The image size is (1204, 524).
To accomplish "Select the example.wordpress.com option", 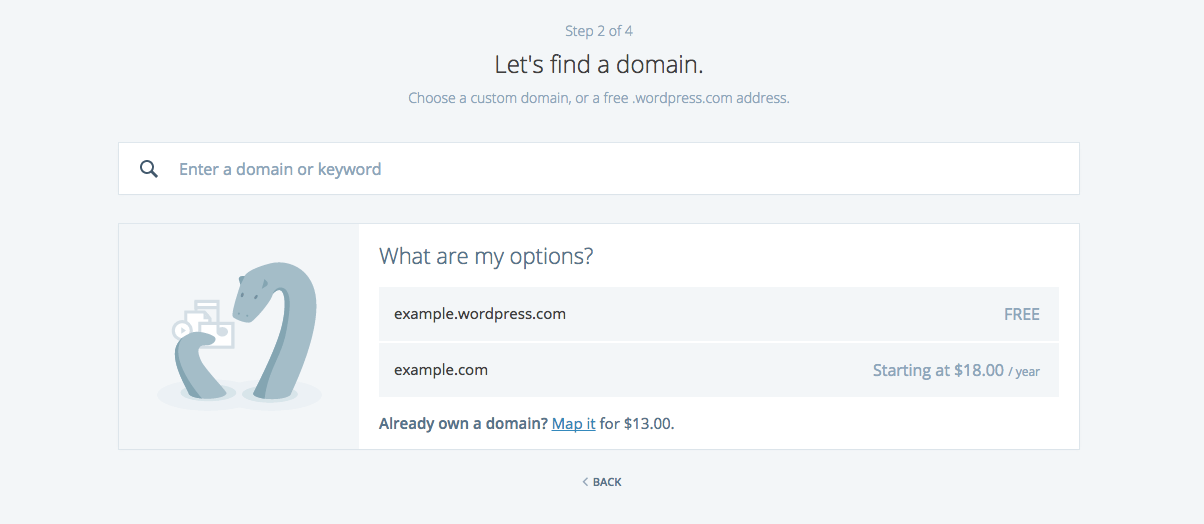I will point(480,314).
